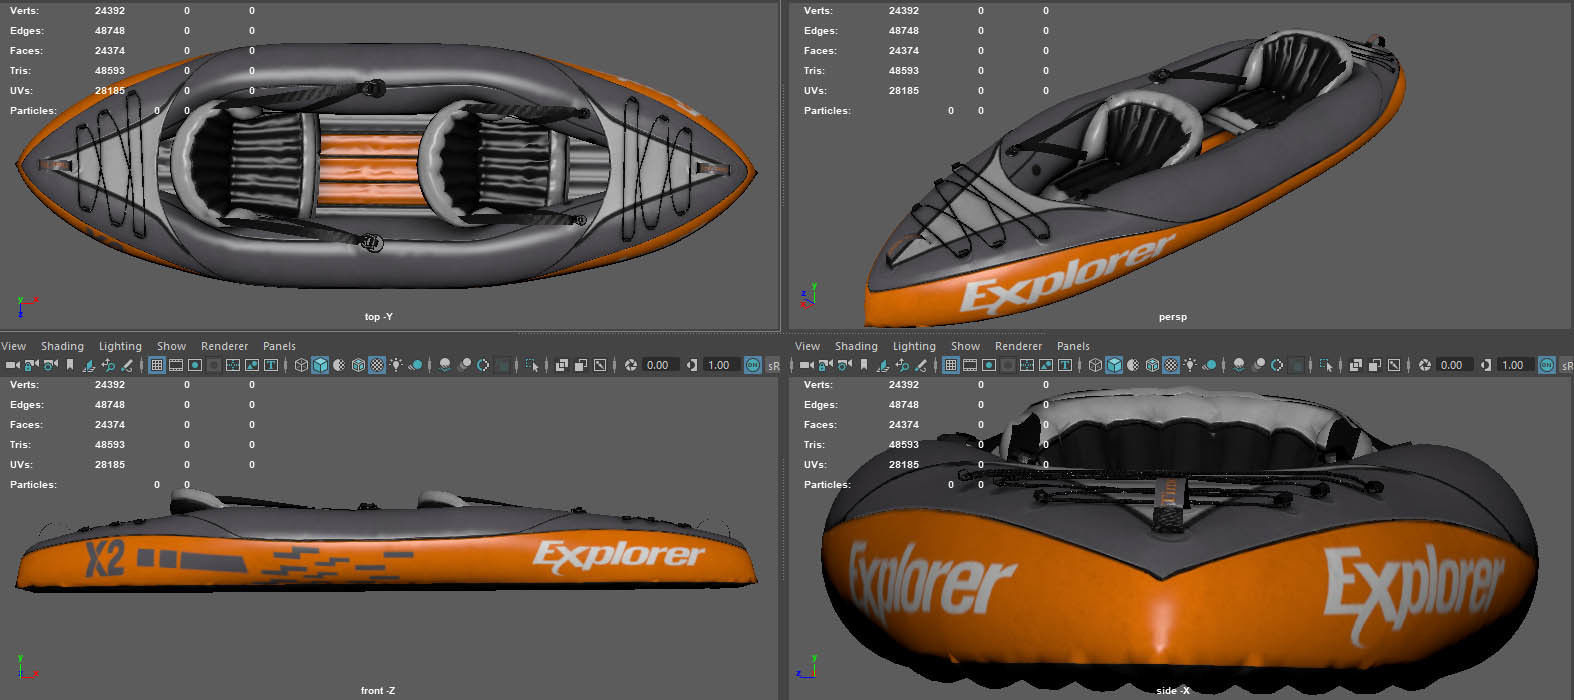Toggle X-Ray Joints icon in front -Z panel

pyautogui.click(x=600, y=365)
